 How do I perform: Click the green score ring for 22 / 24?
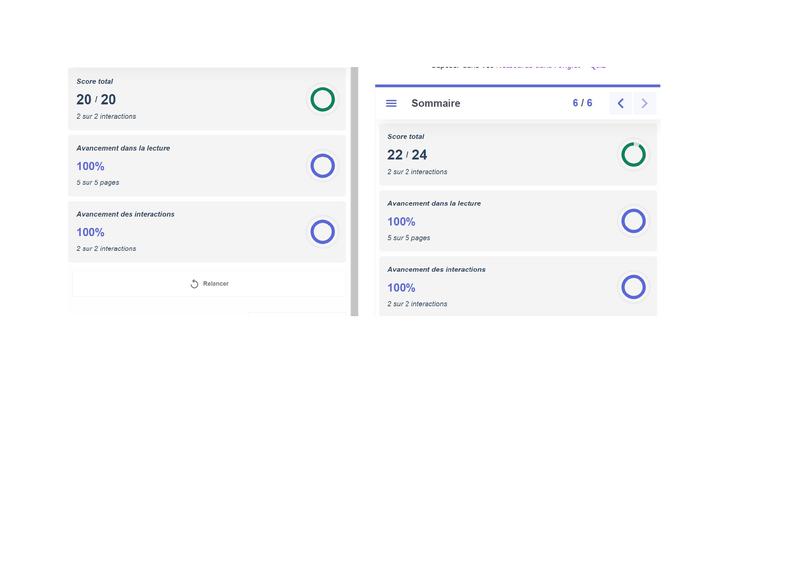point(633,154)
